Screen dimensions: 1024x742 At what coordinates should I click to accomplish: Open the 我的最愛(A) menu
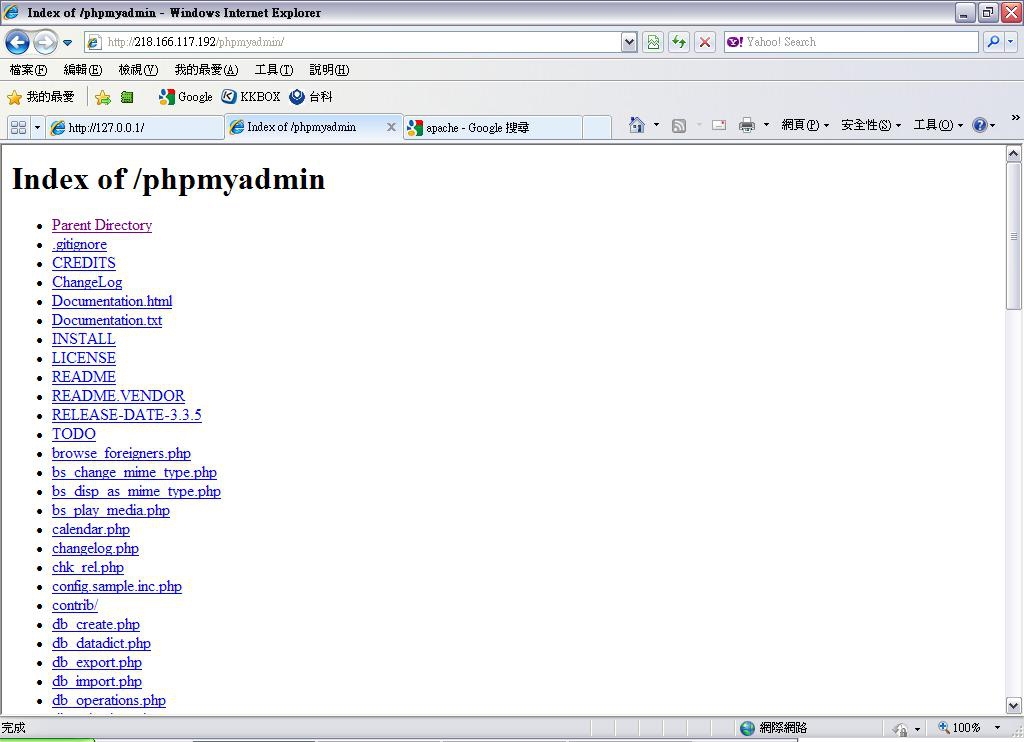pos(206,70)
